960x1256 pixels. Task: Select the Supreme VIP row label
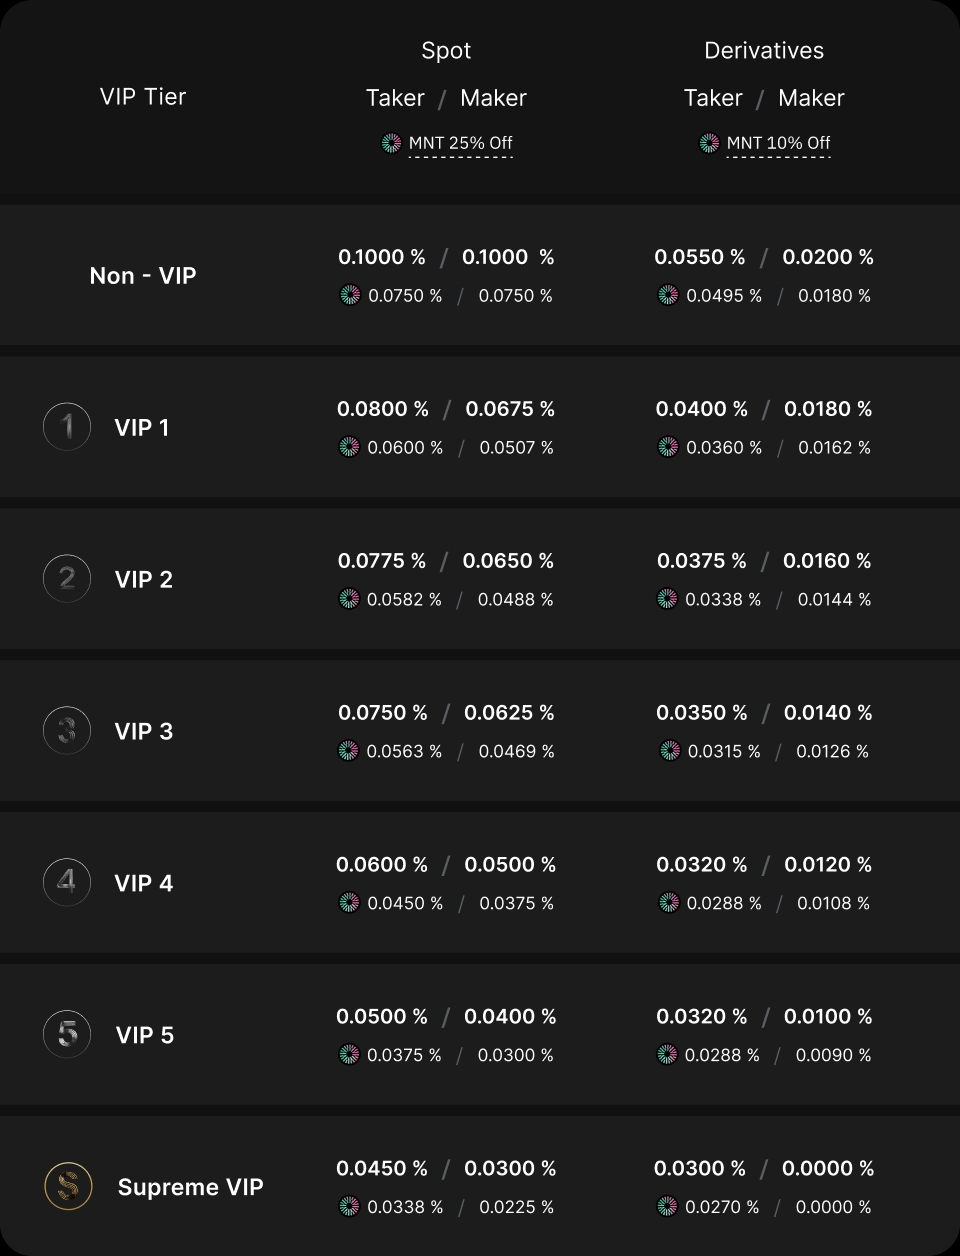[191, 1187]
